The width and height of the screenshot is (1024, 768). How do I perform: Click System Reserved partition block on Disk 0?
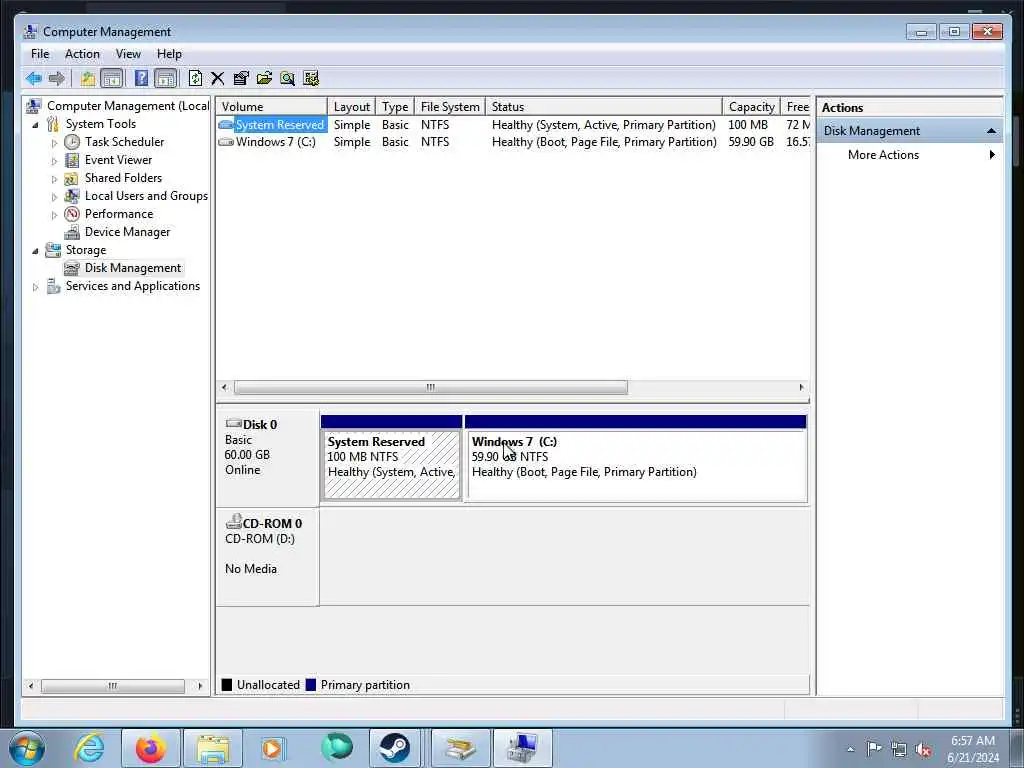(x=392, y=458)
